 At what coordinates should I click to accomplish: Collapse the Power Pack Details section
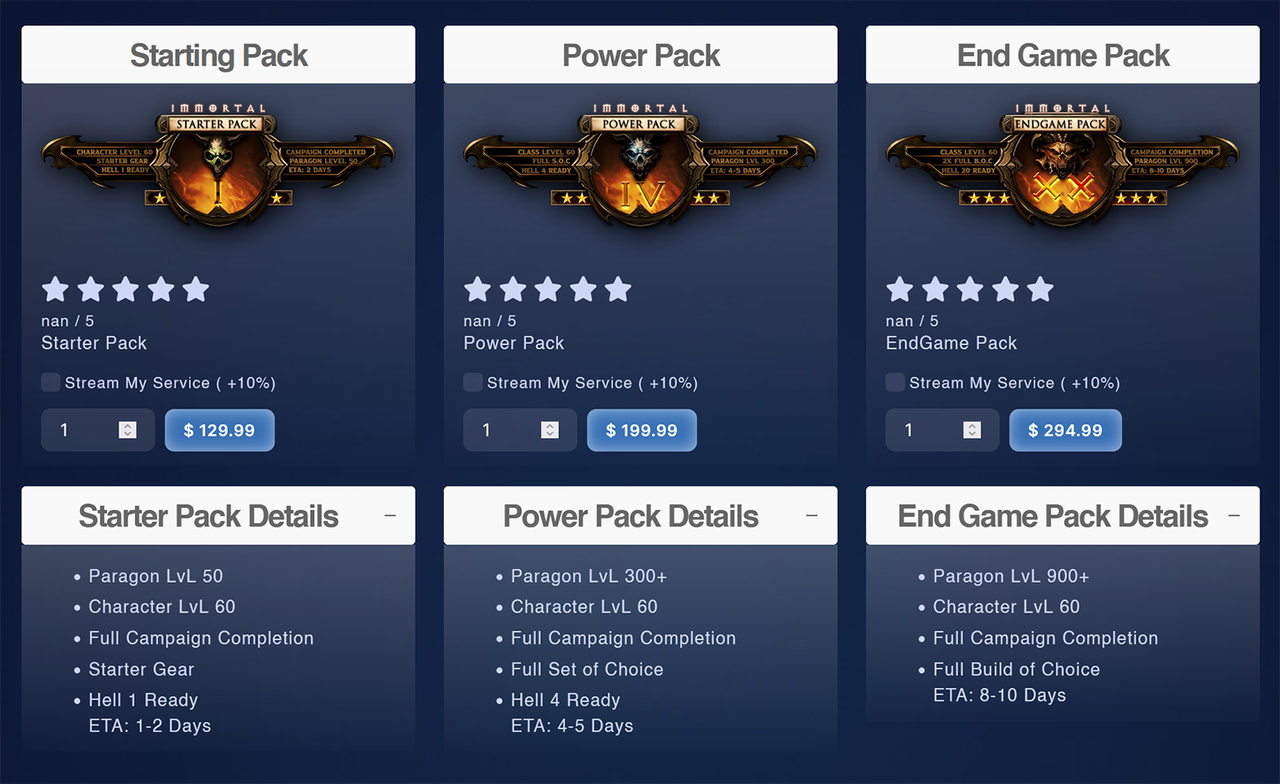[x=812, y=516]
